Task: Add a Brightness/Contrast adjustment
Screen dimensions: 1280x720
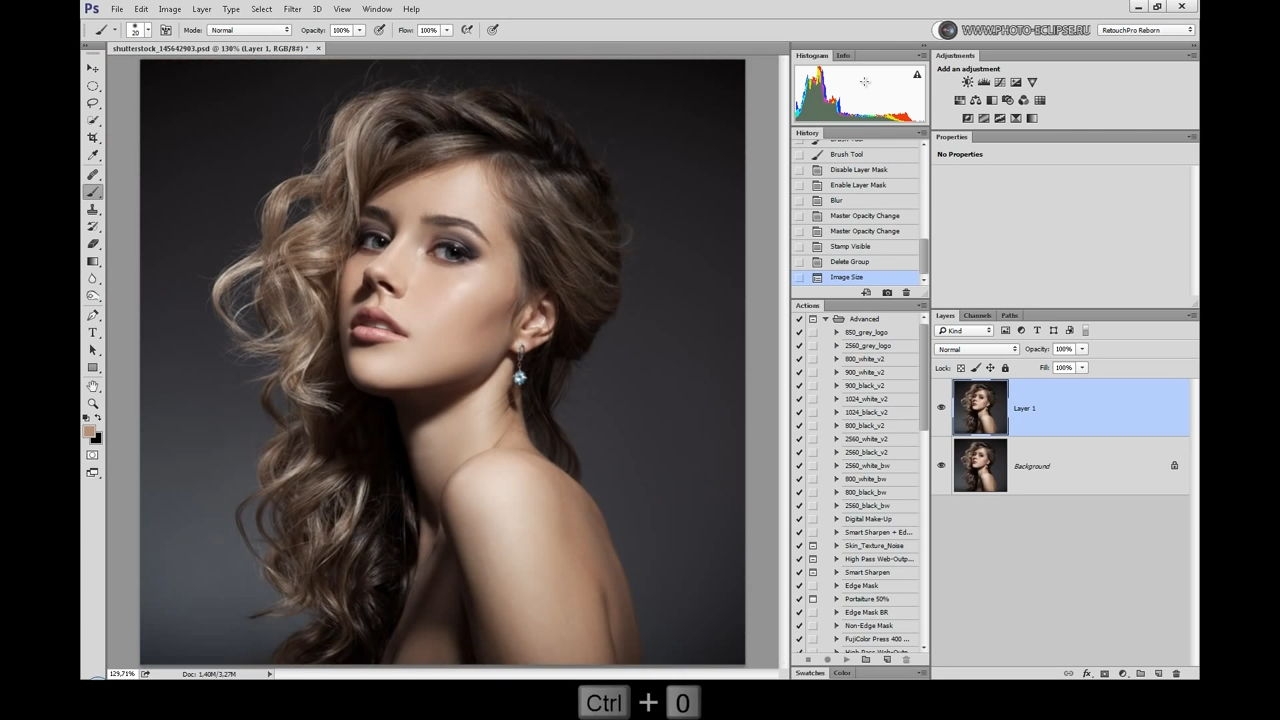Action: [x=967, y=82]
